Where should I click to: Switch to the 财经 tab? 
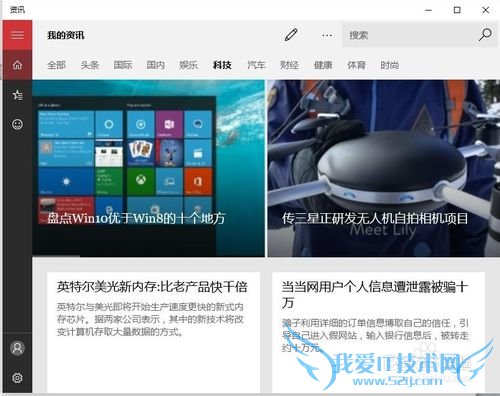click(289, 65)
